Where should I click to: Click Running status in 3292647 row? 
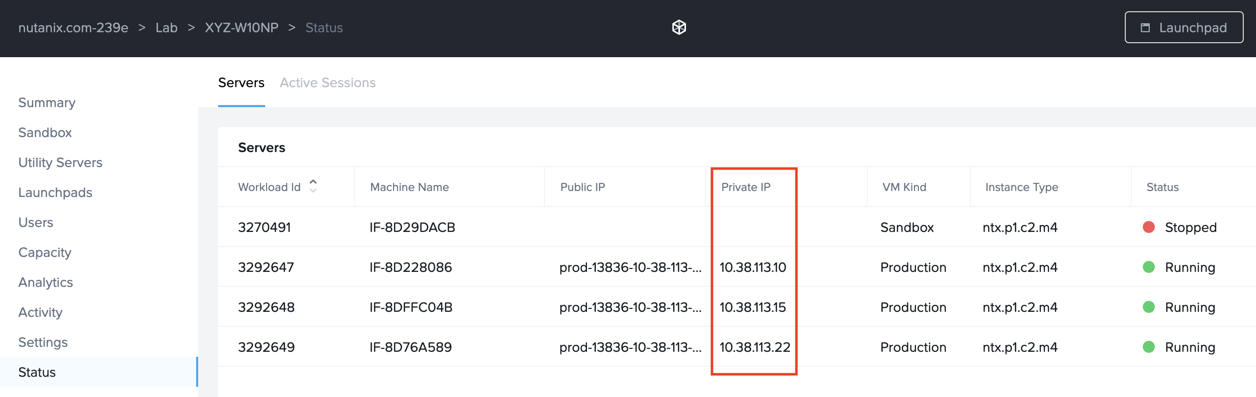coord(1190,267)
